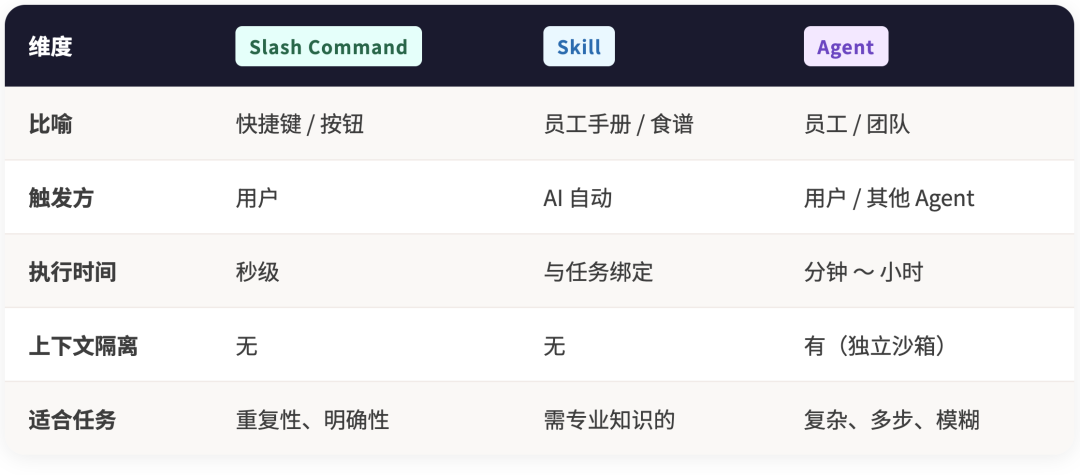Click the 员工 / 团队 cell
This screenshot has height=475, width=1080.
(x=857, y=124)
